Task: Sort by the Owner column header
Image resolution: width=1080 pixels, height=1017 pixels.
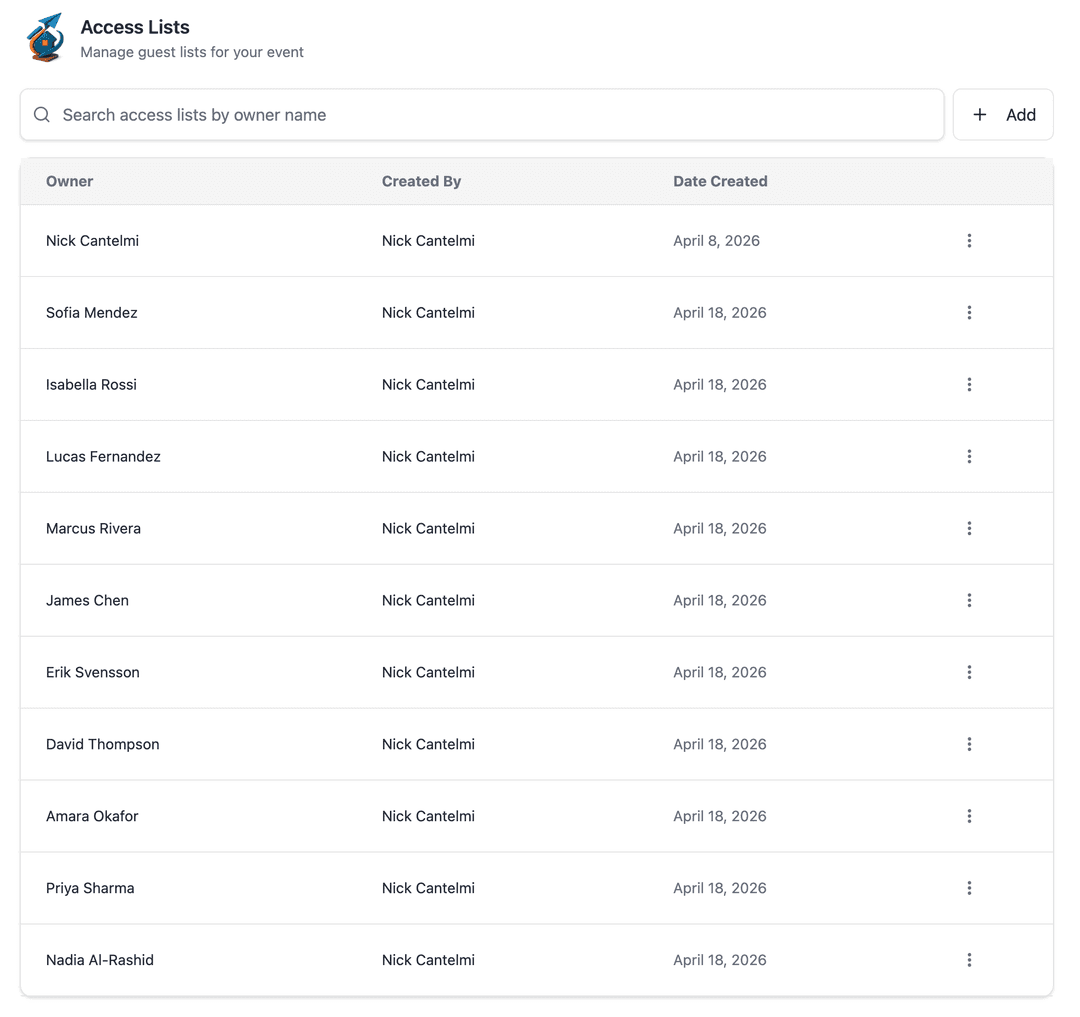Action: [x=69, y=181]
